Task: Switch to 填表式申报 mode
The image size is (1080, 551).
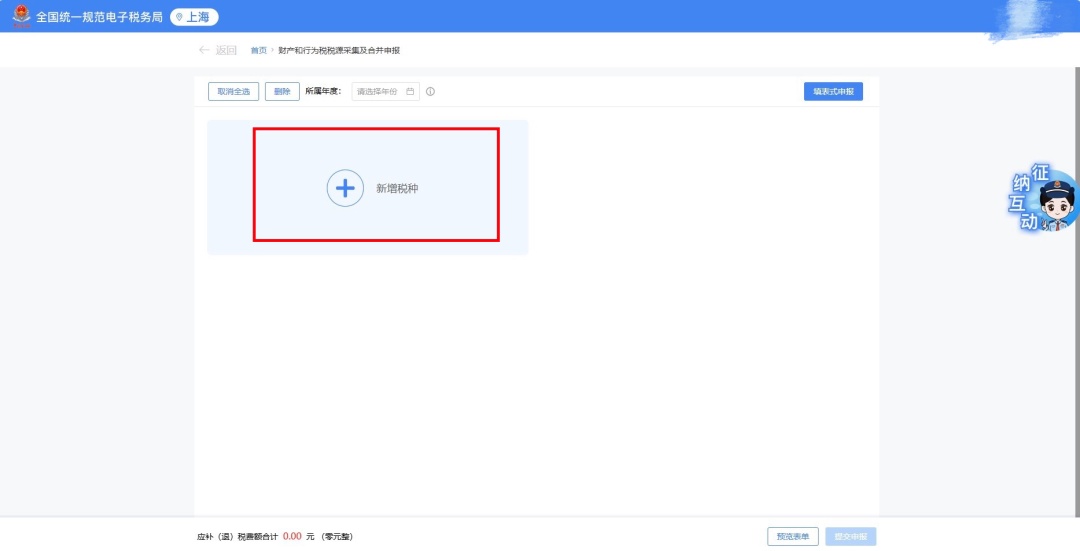Action: point(833,91)
